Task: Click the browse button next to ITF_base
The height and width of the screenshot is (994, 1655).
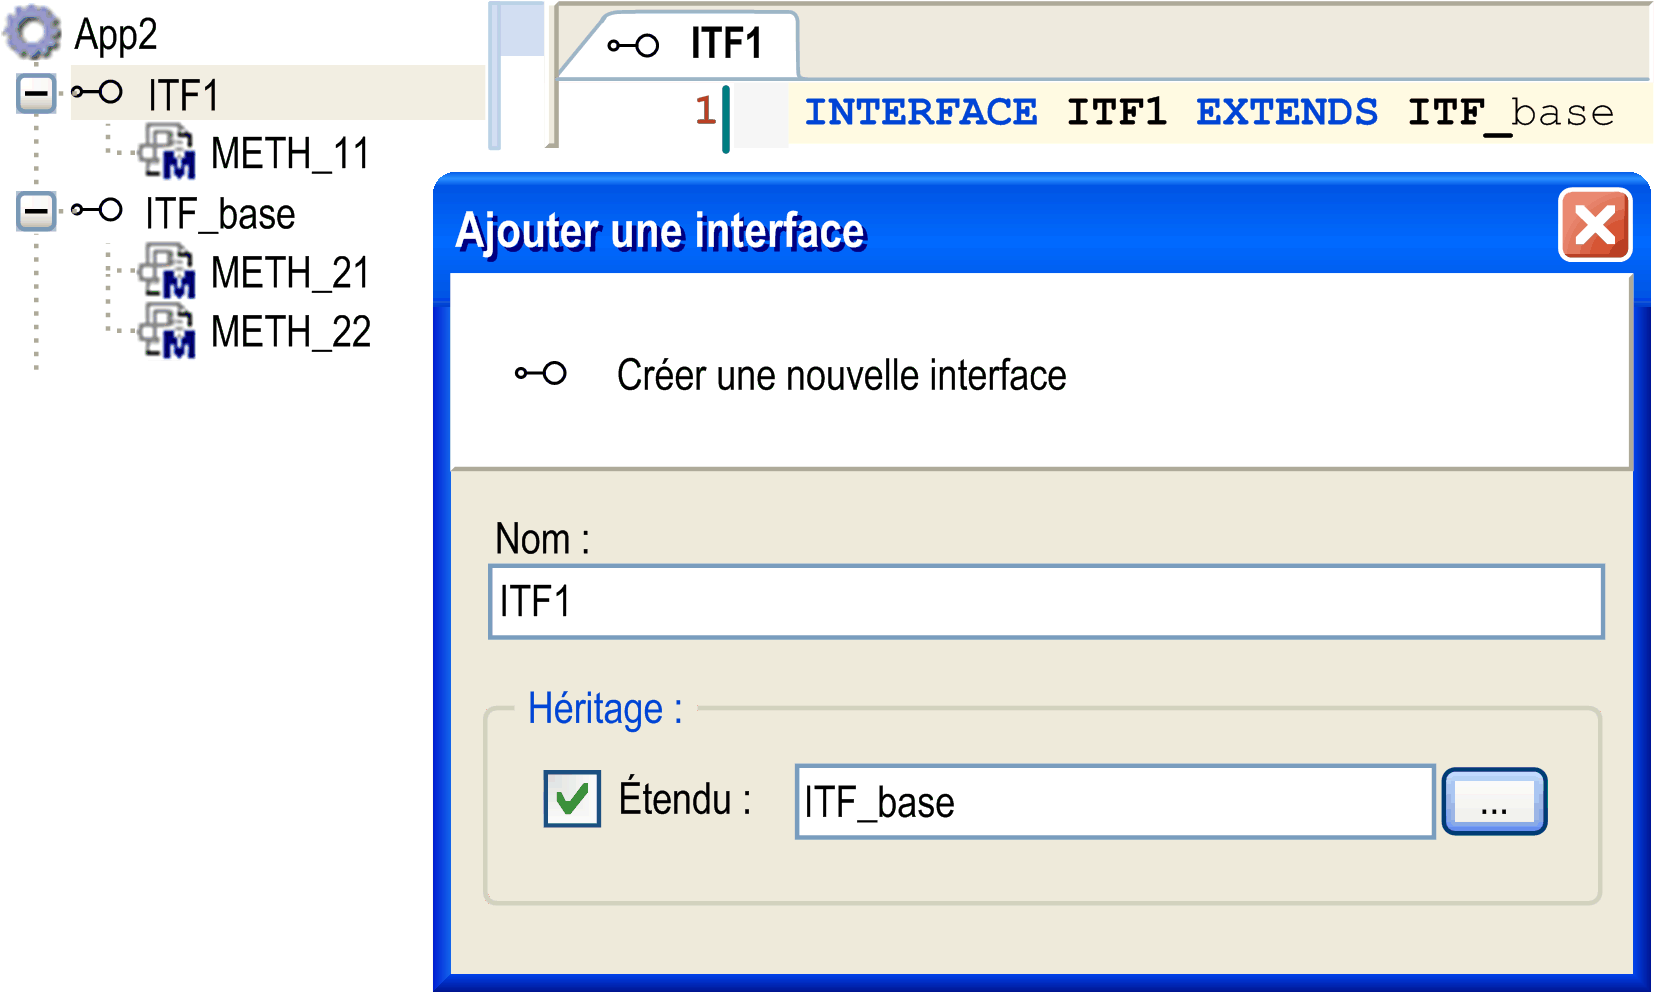Action: pos(1494,801)
